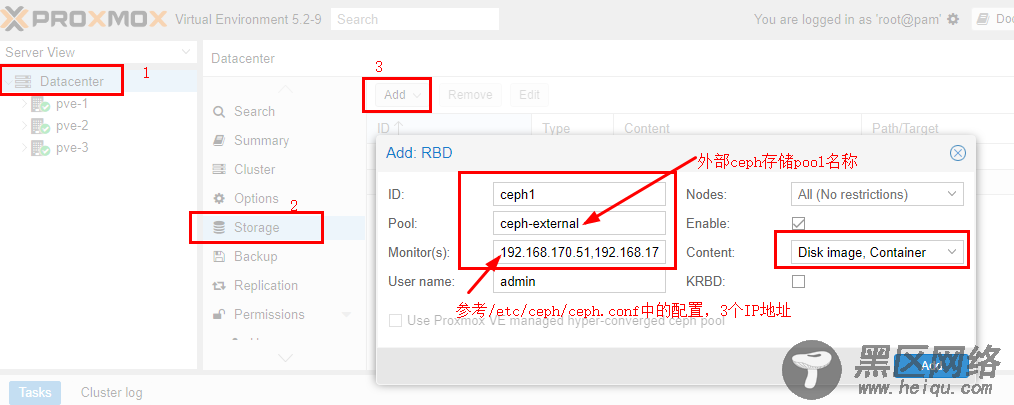Screen dimensions: 1014x405
Task: Click the Remove button
Action: 470,95
